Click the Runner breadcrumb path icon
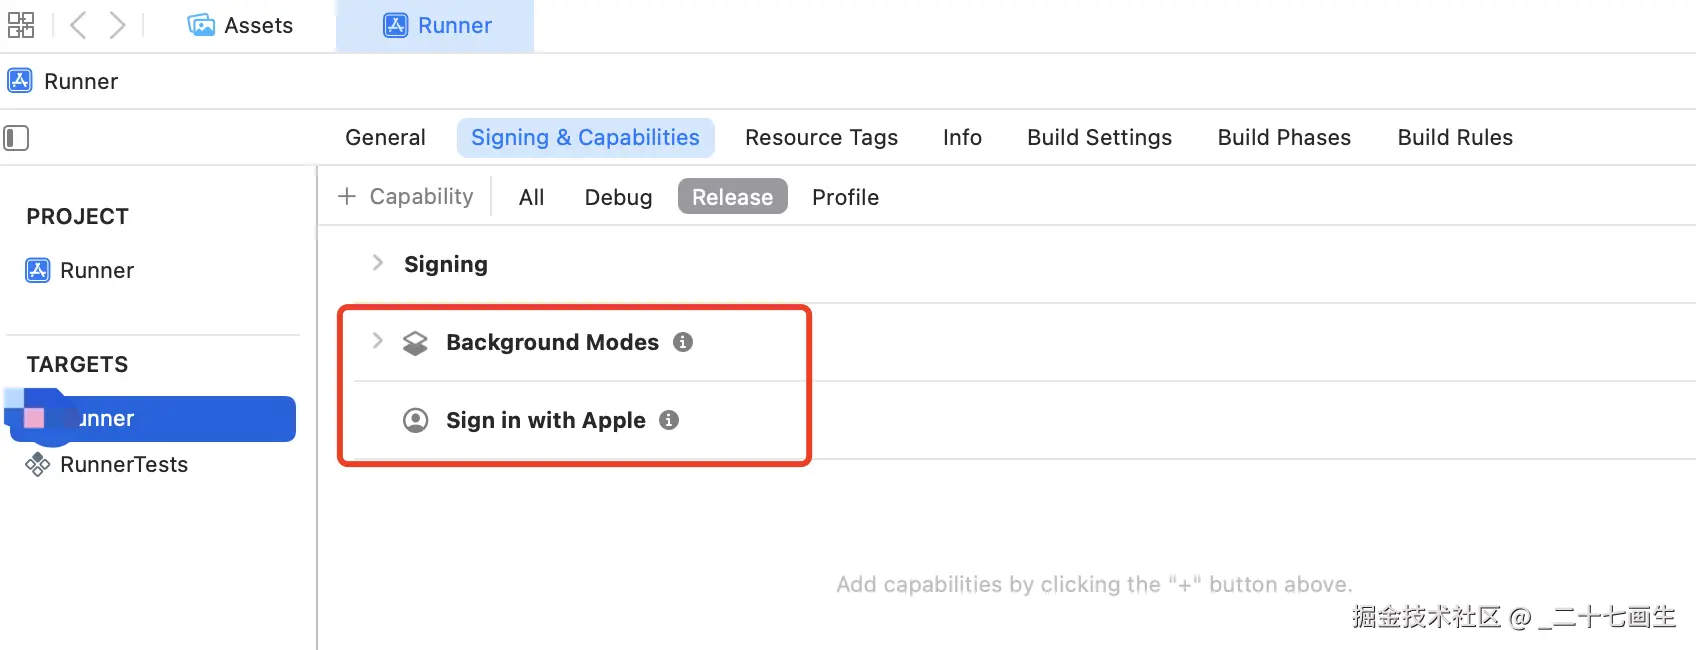The image size is (1696, 650). (x=20, y=81)
